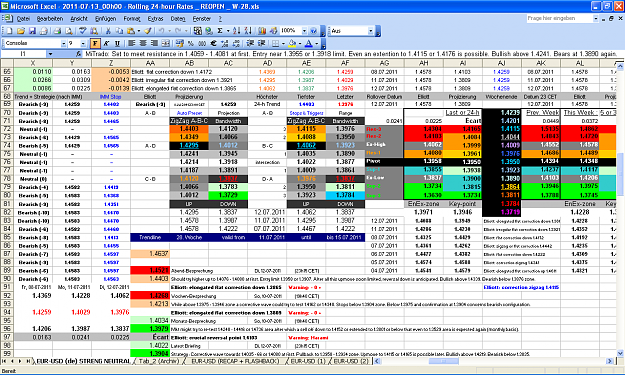Save the workbook with the diskette icon
The width and height of the screenshot is (625, 375).
tap(32, 31)
